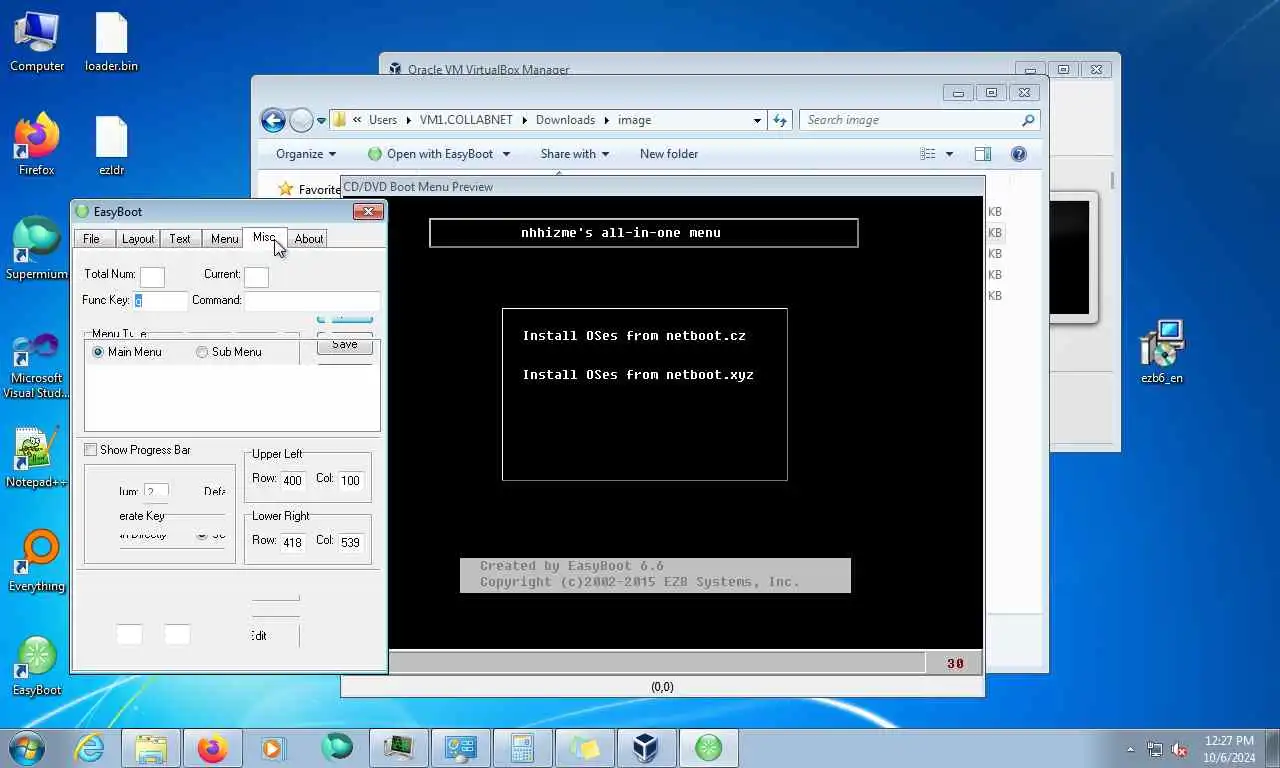The image size is (1280, 768).
Task: Launch Internet Explorer from taskbar
Action: click(89, 748)
